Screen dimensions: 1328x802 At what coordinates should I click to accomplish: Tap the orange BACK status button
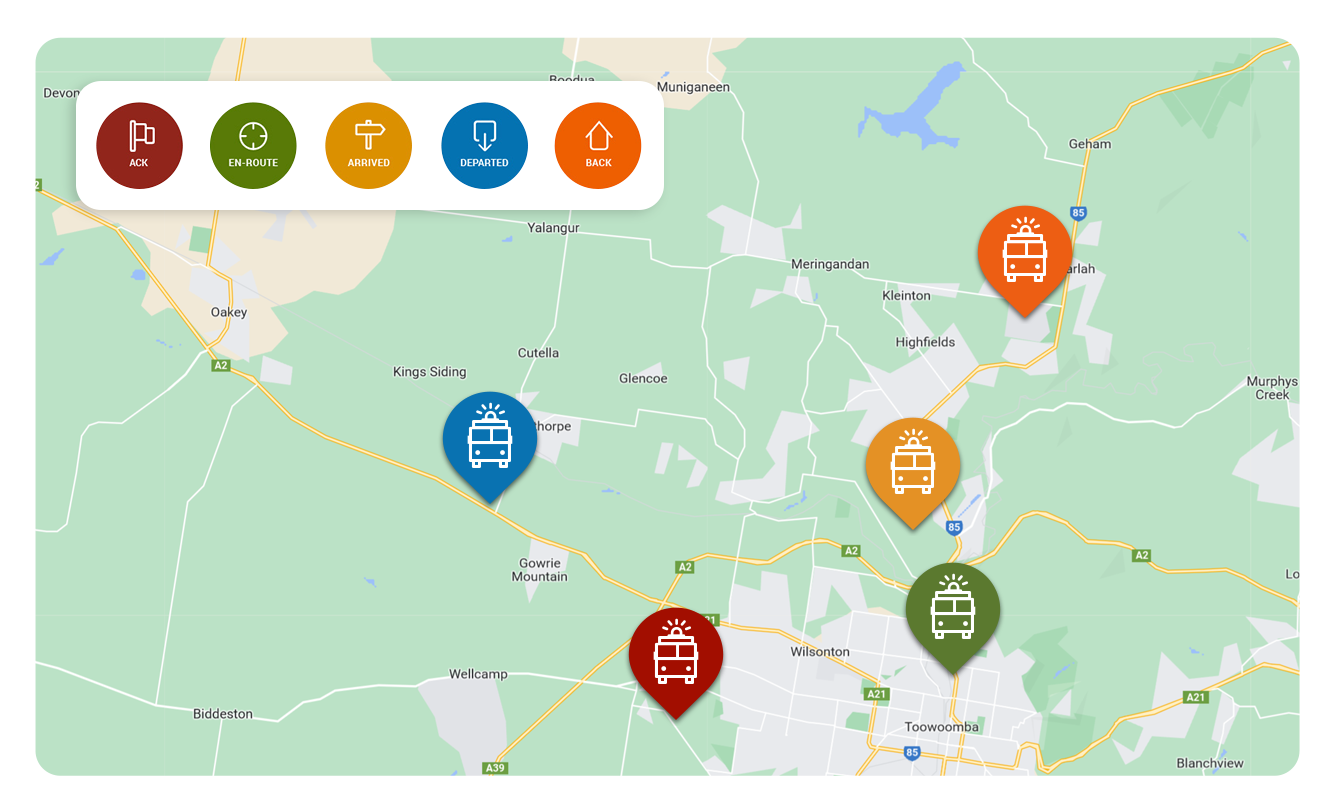click(598, 145)
